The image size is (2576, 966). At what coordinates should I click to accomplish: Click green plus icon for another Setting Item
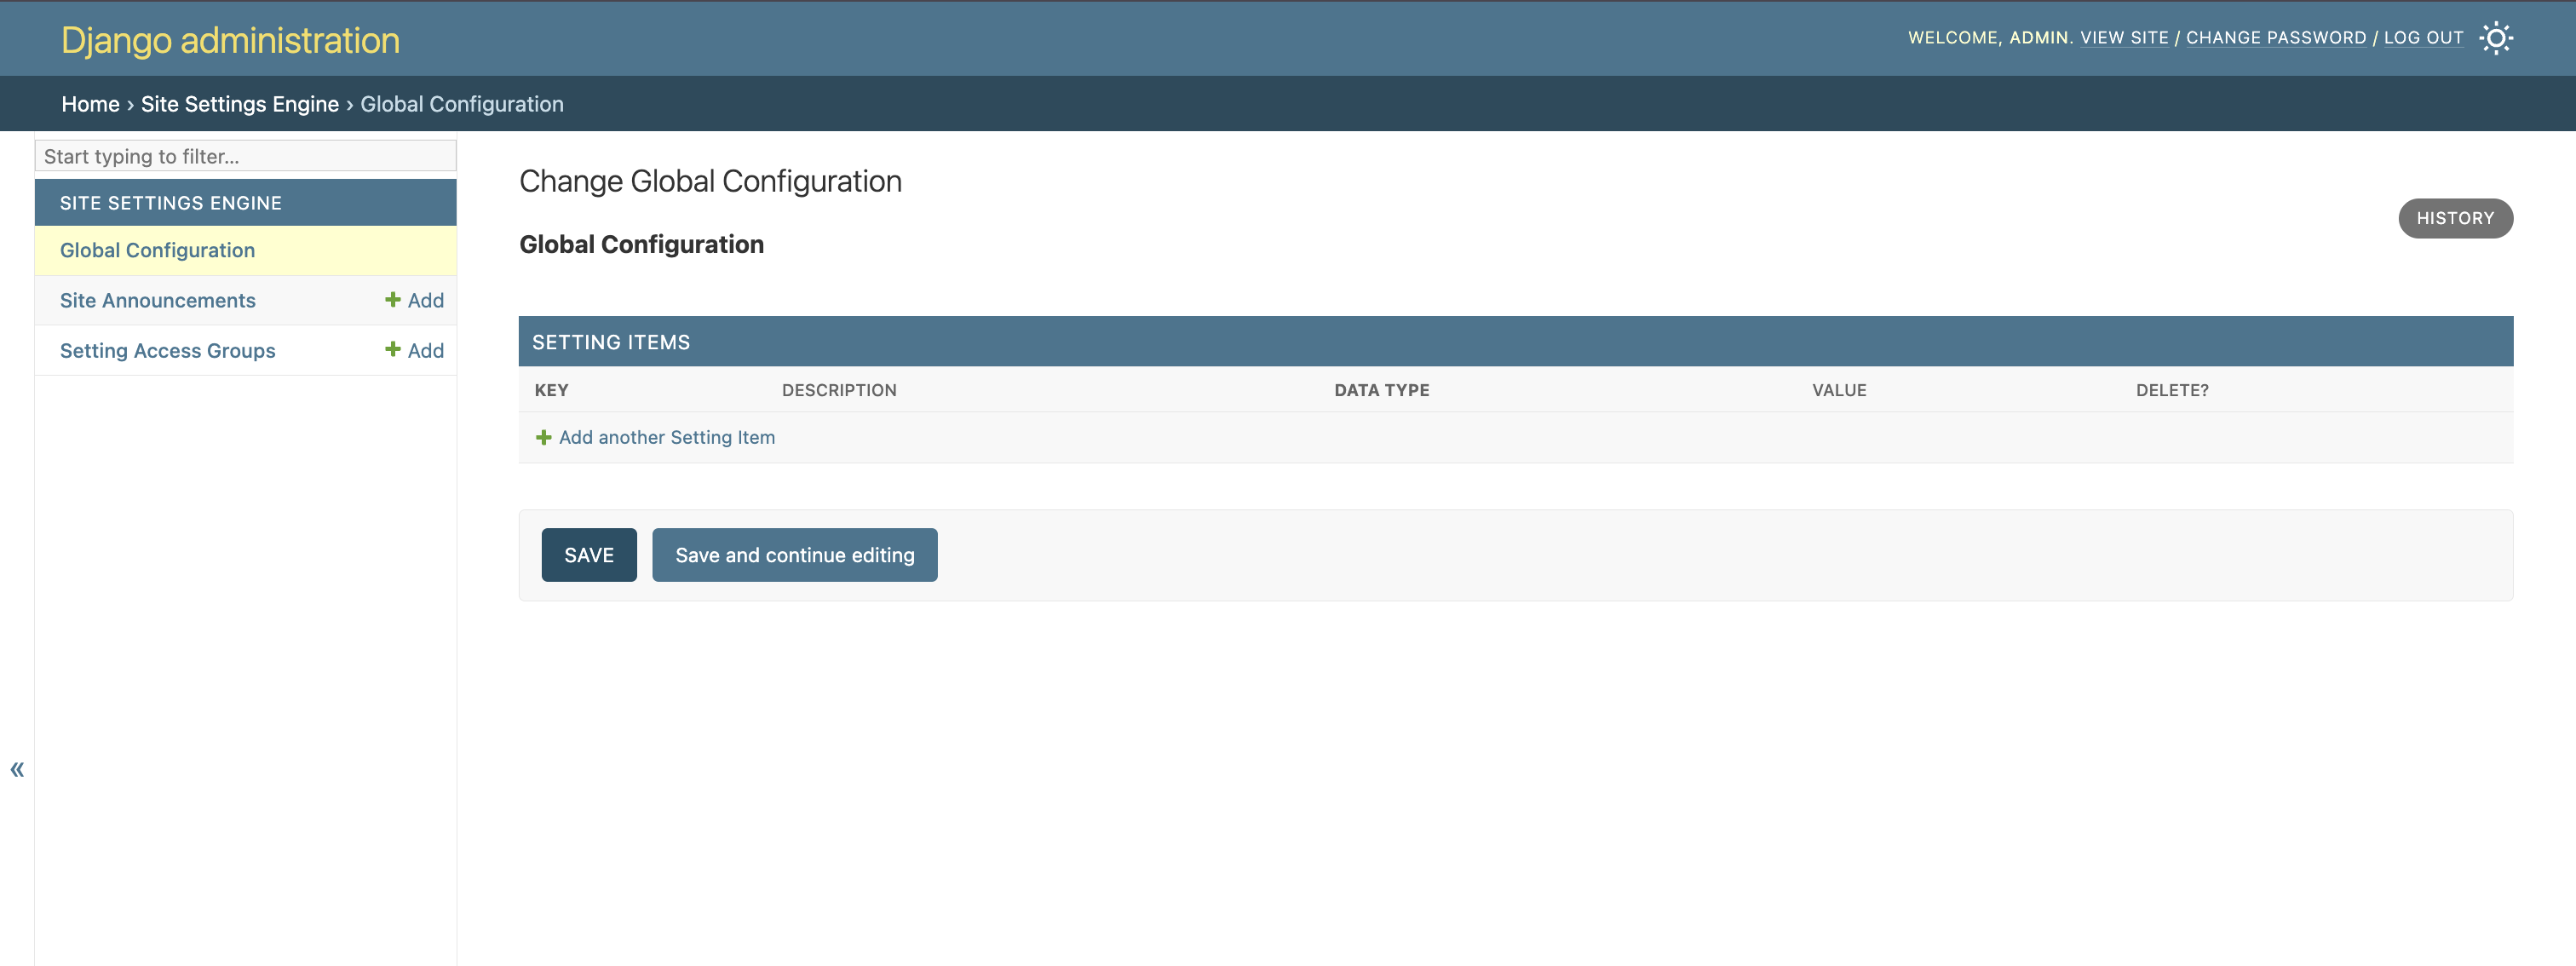pos(544,437)
